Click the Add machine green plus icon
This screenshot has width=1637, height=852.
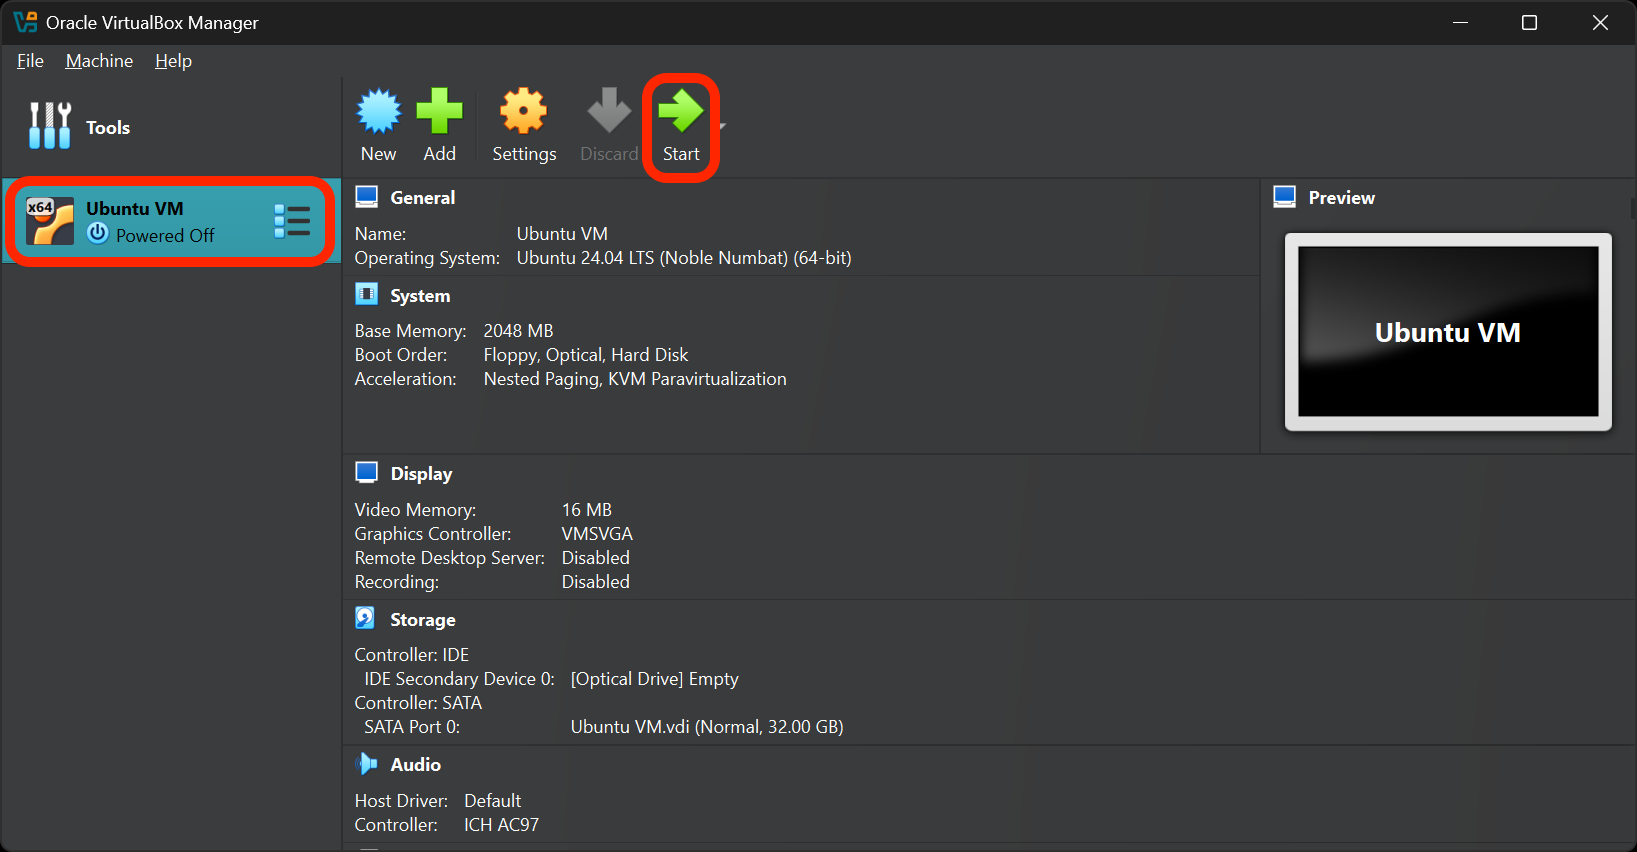click(439, 112)
